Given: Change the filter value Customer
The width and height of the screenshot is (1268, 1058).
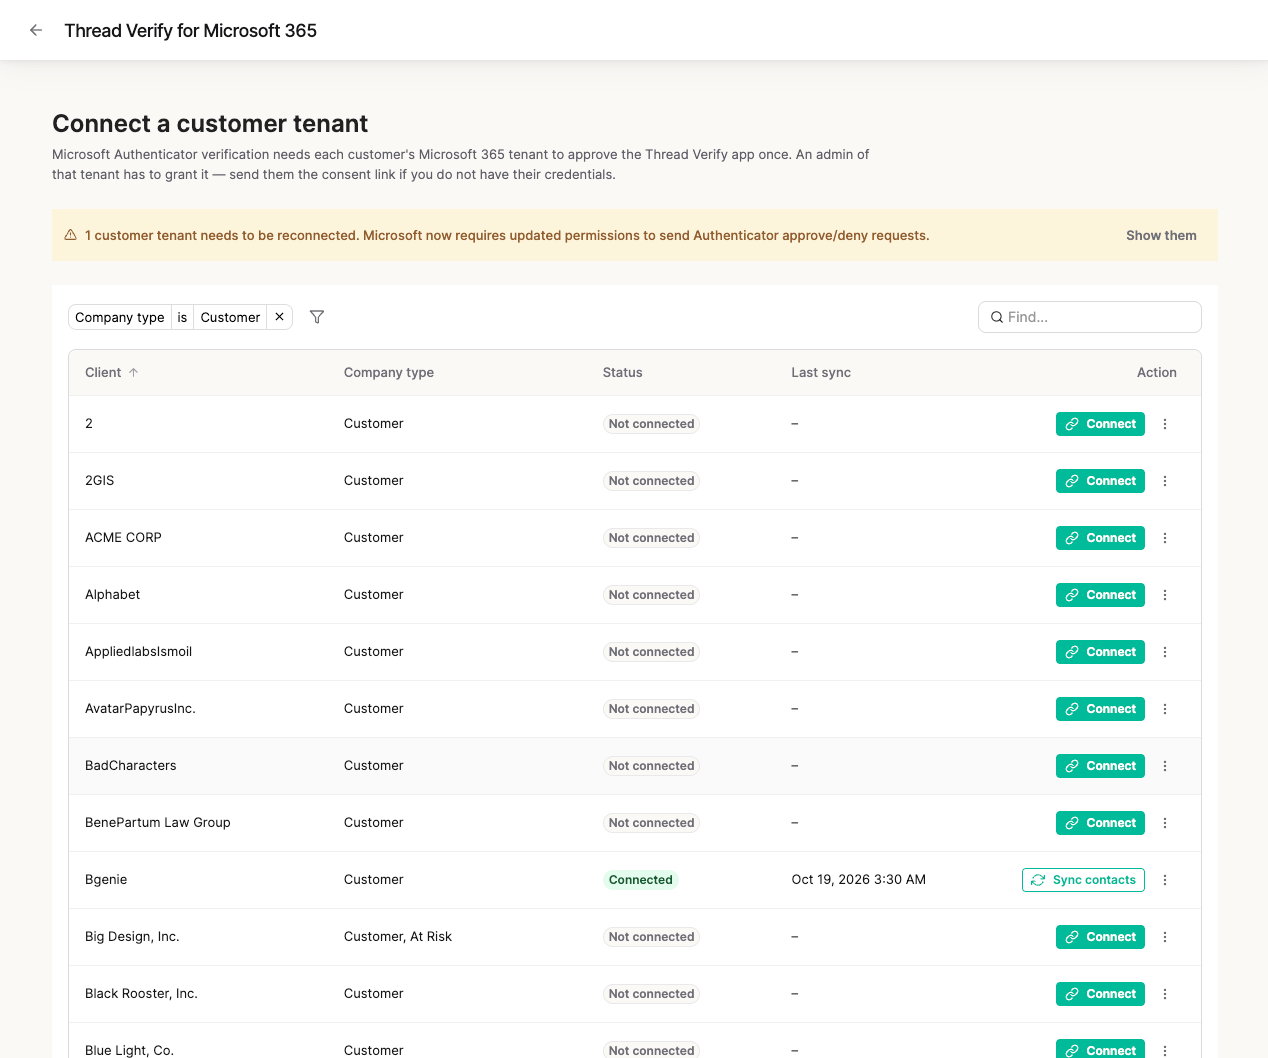Looking at the screenshot, I should (x=230, y=317).
